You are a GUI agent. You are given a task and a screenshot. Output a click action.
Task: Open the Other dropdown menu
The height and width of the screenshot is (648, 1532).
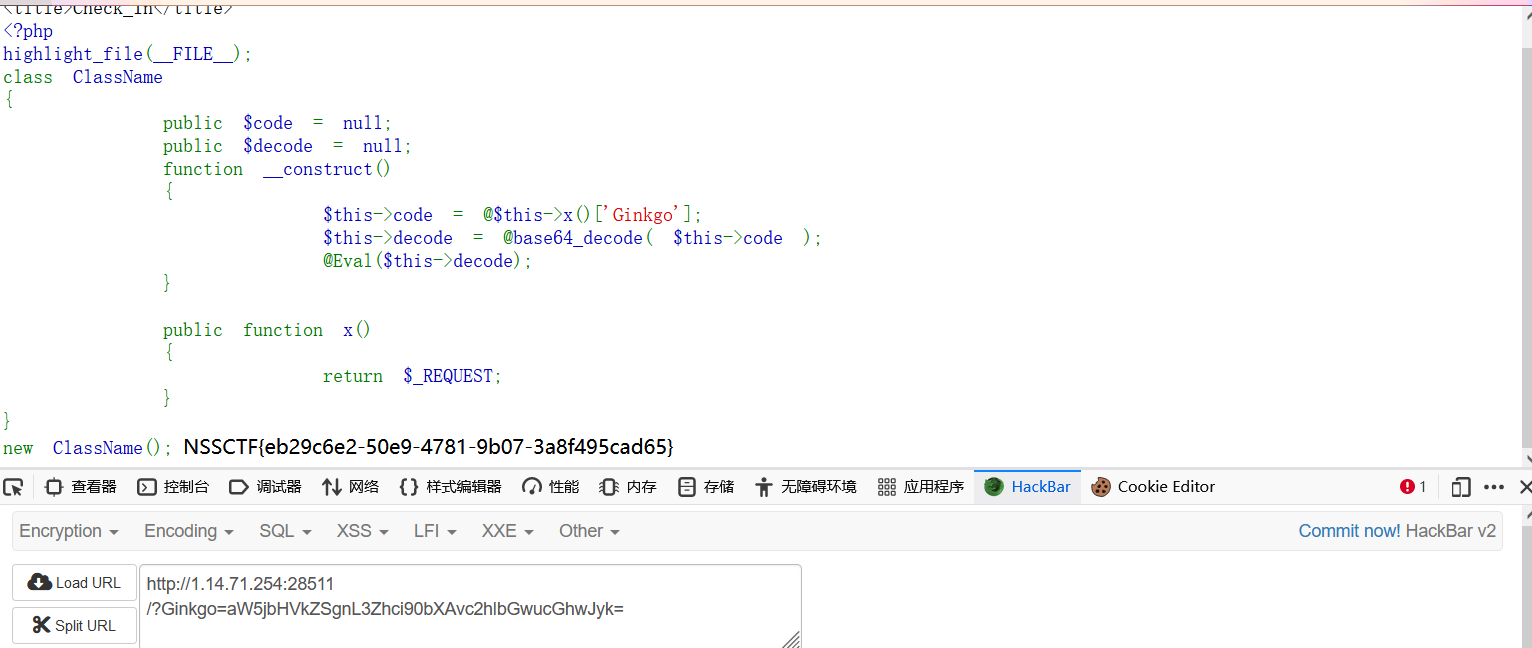click(x=589, y=531)
